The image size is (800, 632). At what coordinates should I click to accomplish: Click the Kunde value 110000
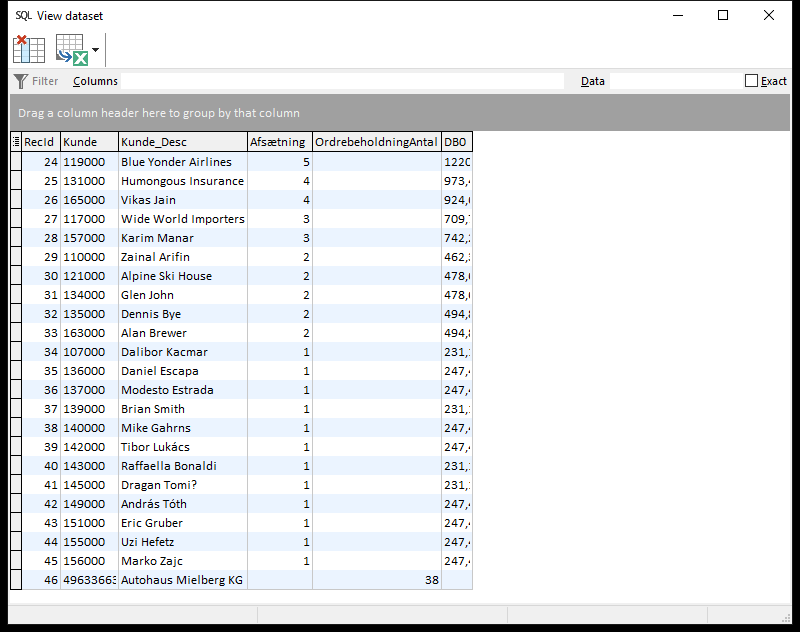[x=89, y=257]
